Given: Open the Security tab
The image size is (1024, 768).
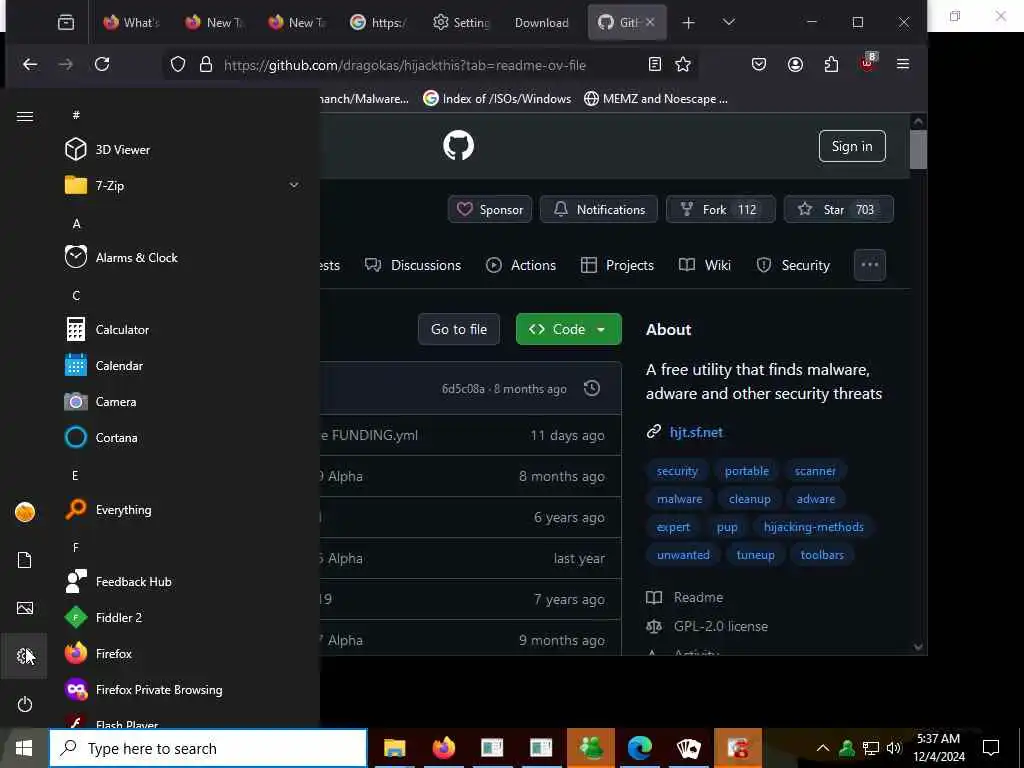Looking at the screenshot, I should tap(793, 265).
